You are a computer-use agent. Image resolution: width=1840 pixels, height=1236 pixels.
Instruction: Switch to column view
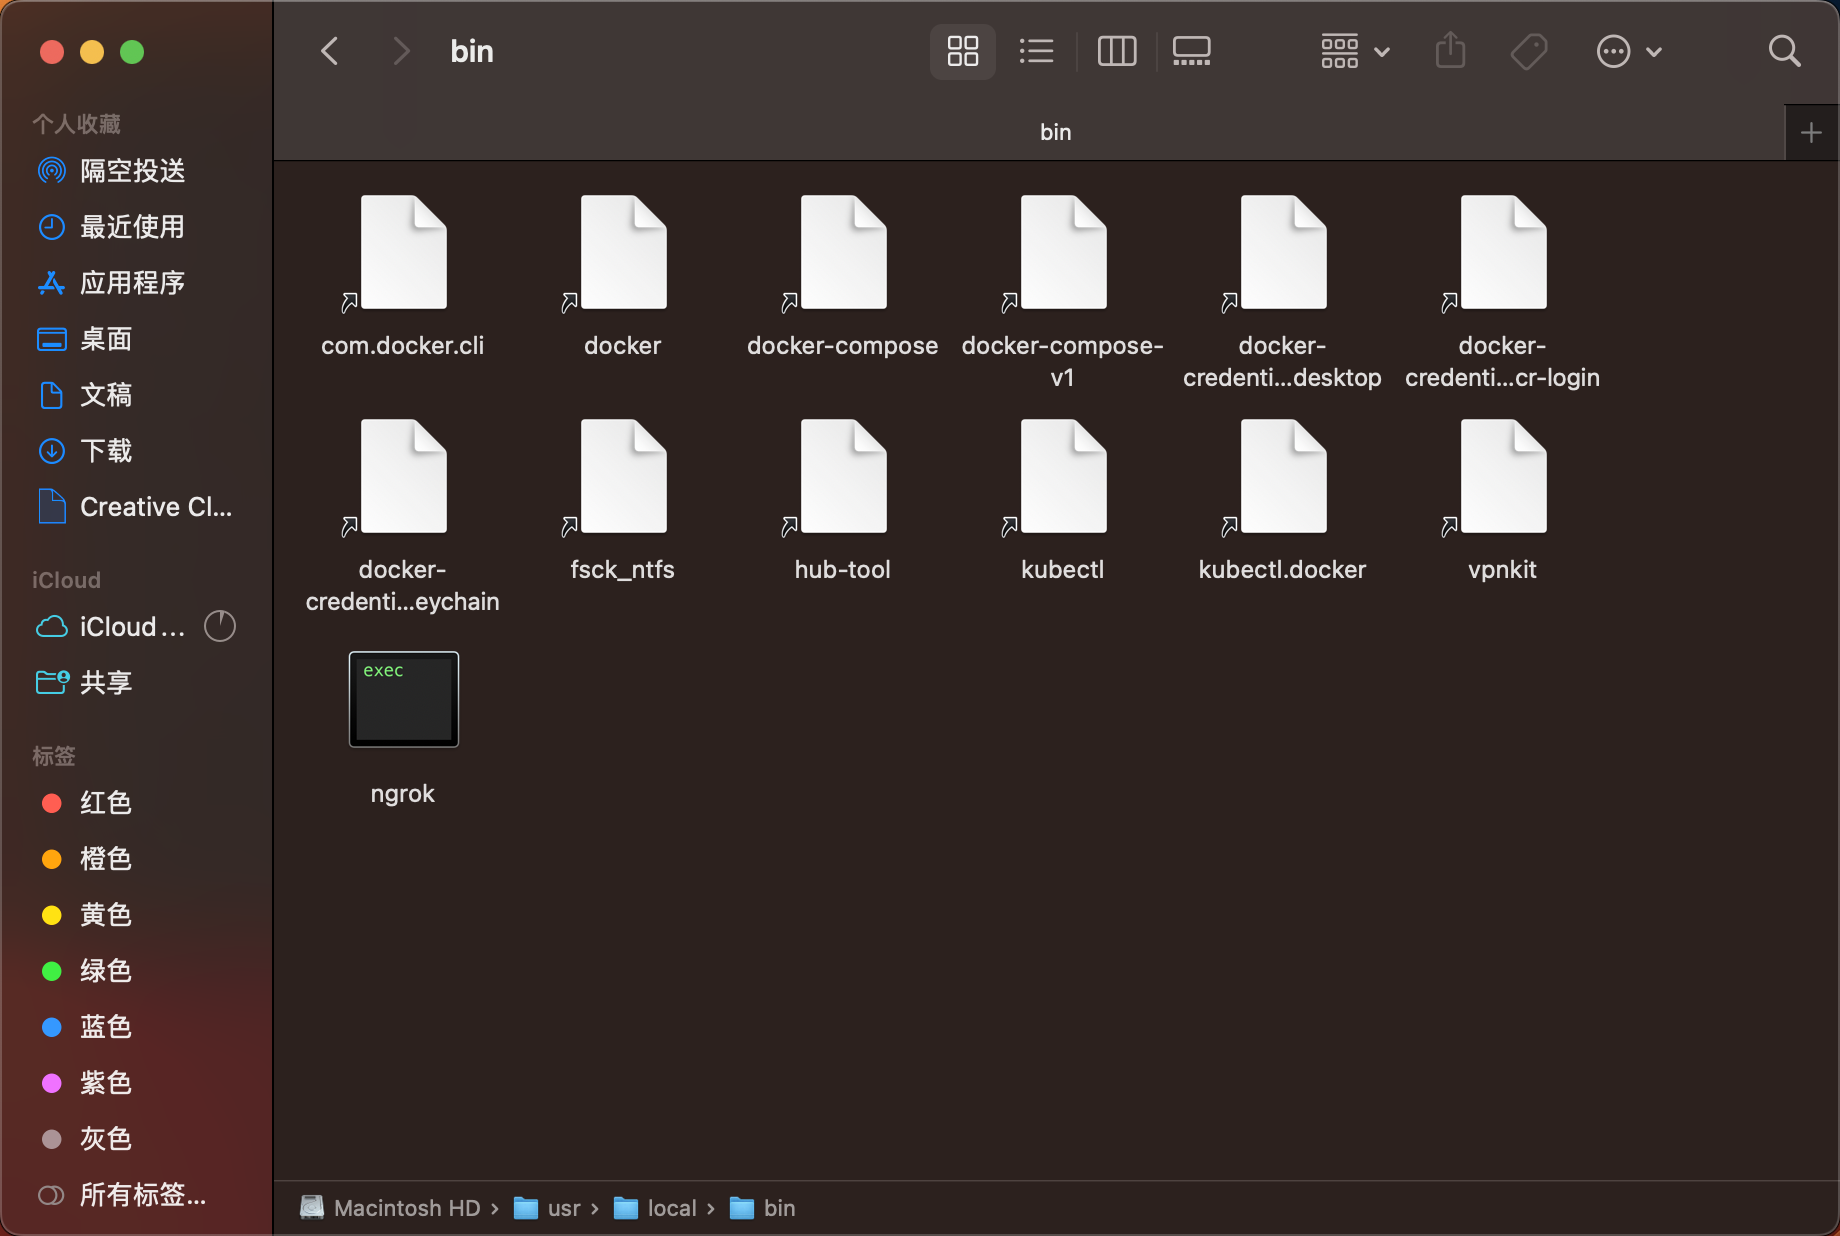(1117, 51)
